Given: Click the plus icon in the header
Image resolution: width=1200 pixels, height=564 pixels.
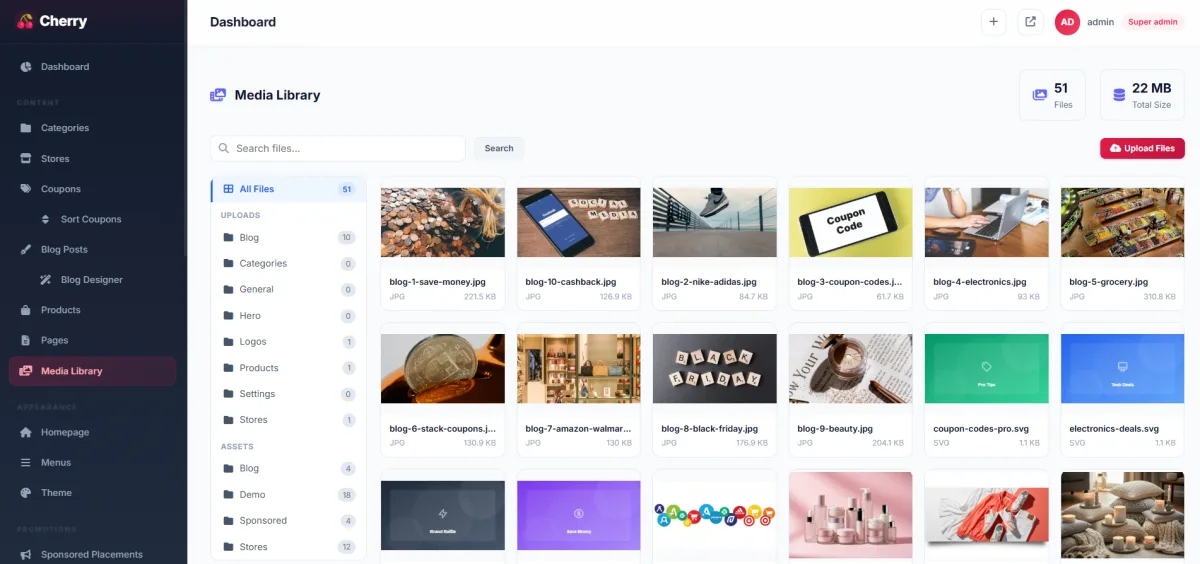Looking at the screenshot, I should [993, 22].
